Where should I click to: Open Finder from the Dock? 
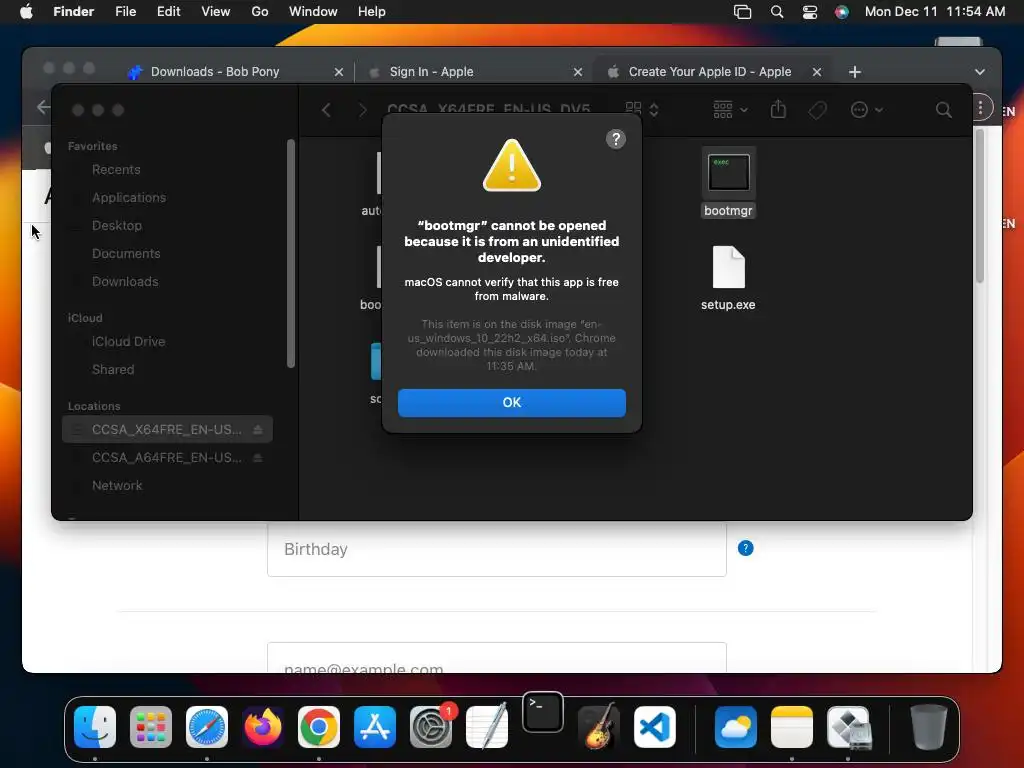coord(95,727)
